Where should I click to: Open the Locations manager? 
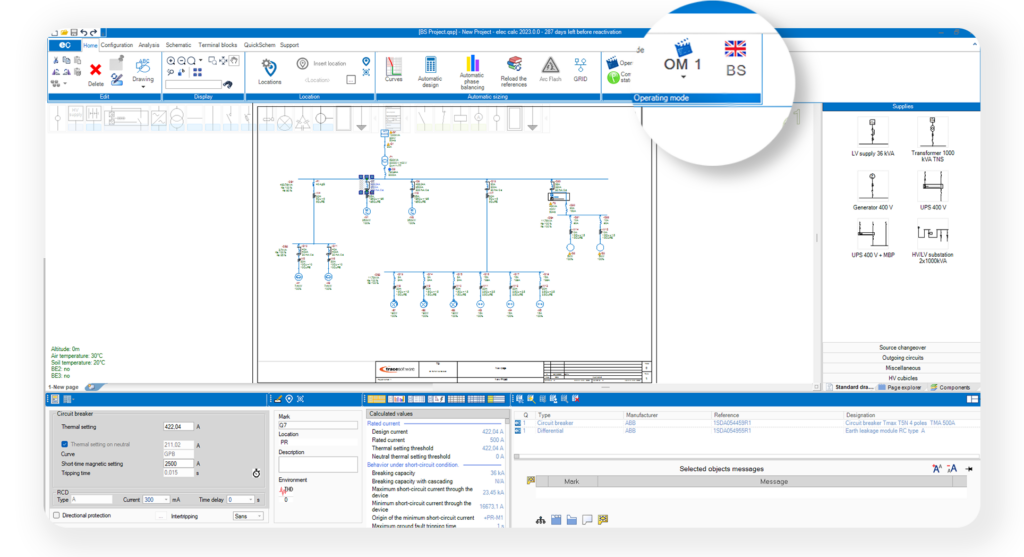[x=269, y=70]
